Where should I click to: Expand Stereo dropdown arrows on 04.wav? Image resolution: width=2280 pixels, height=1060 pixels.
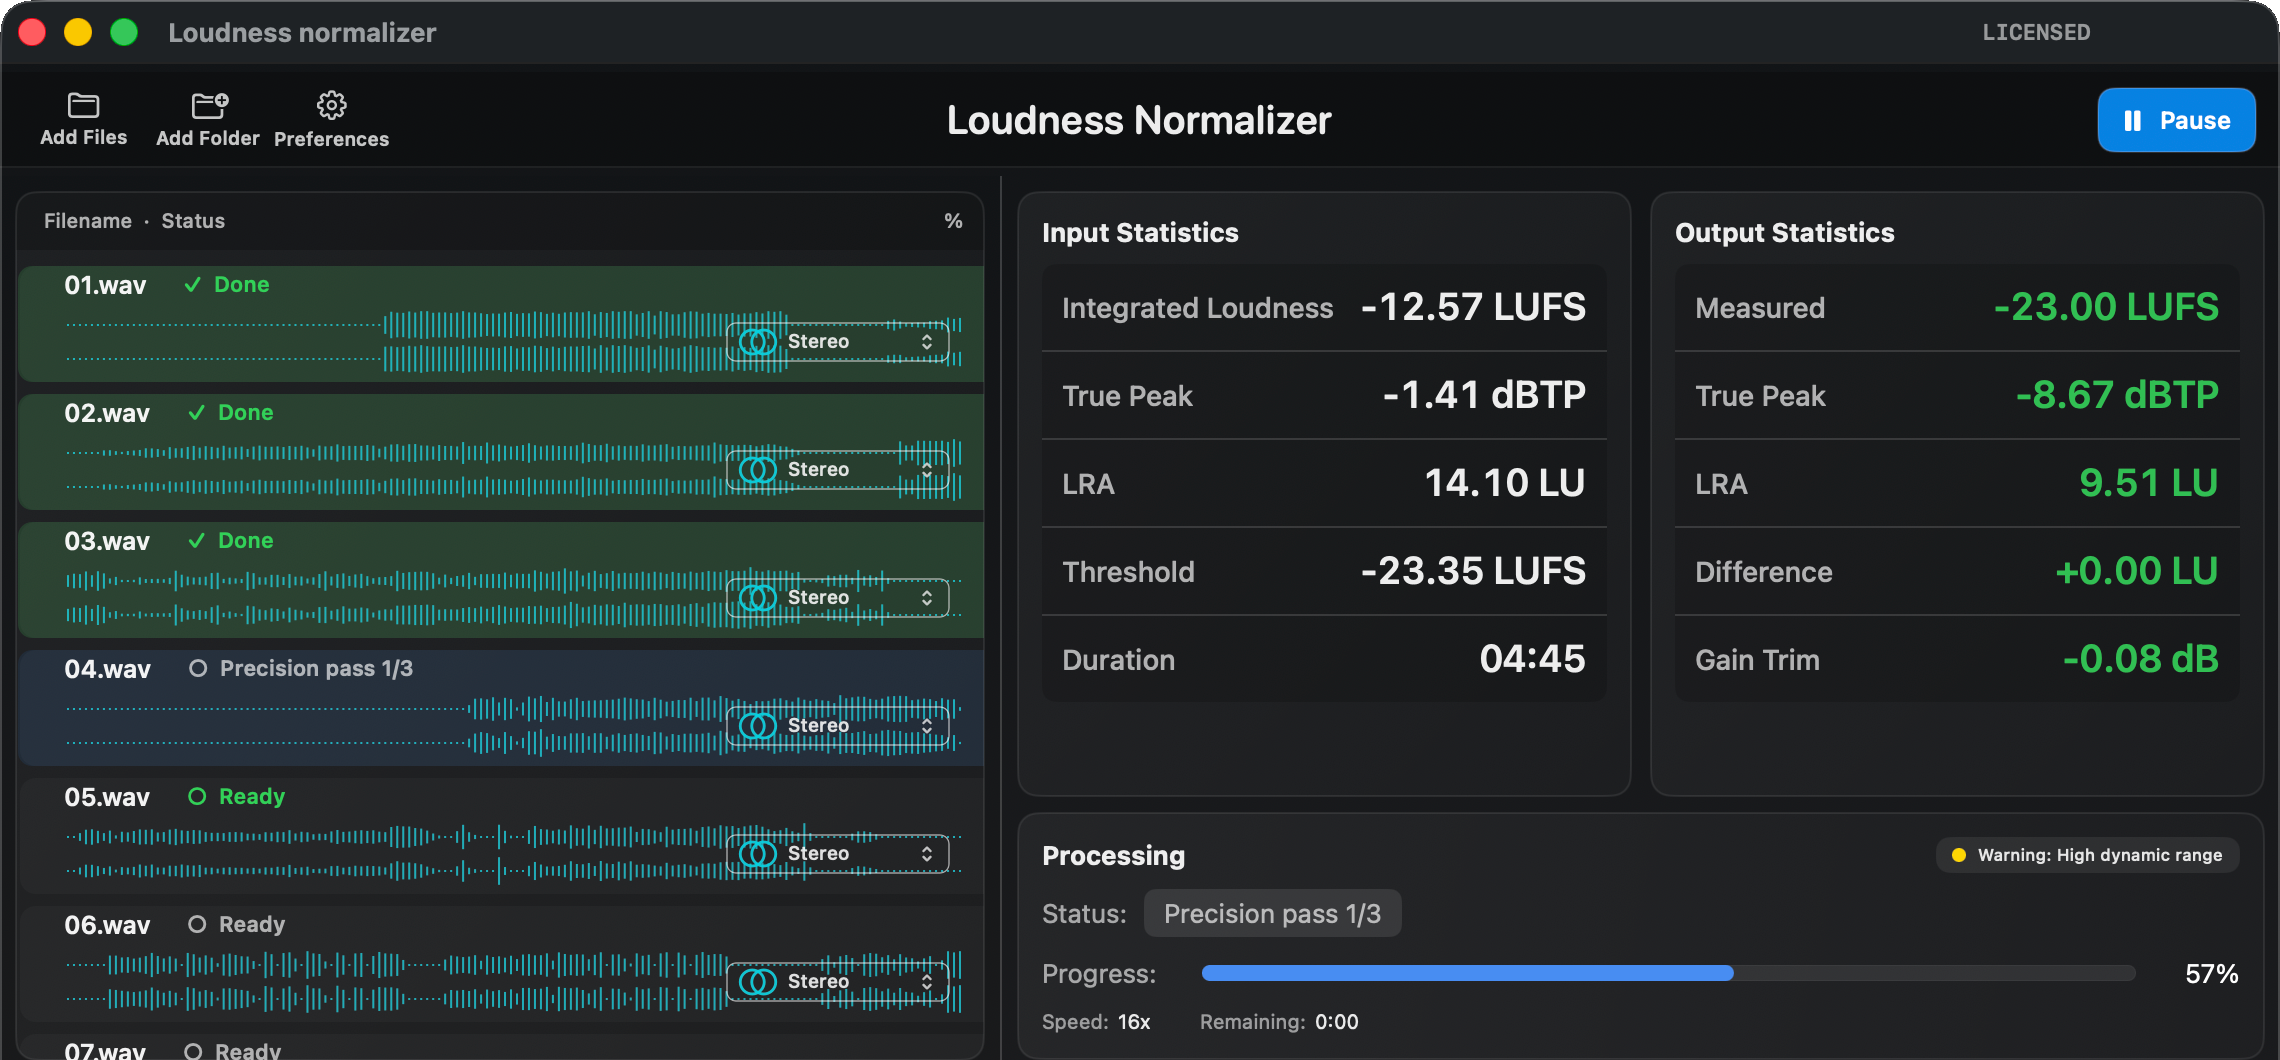[x=927, y=726]
